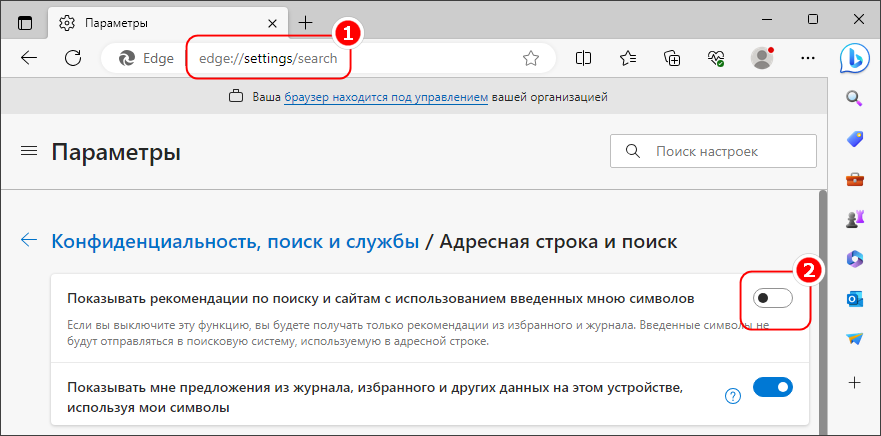Select the Параметры tab
The width and height of the screenshot is (881, 436).
[169, 24]
